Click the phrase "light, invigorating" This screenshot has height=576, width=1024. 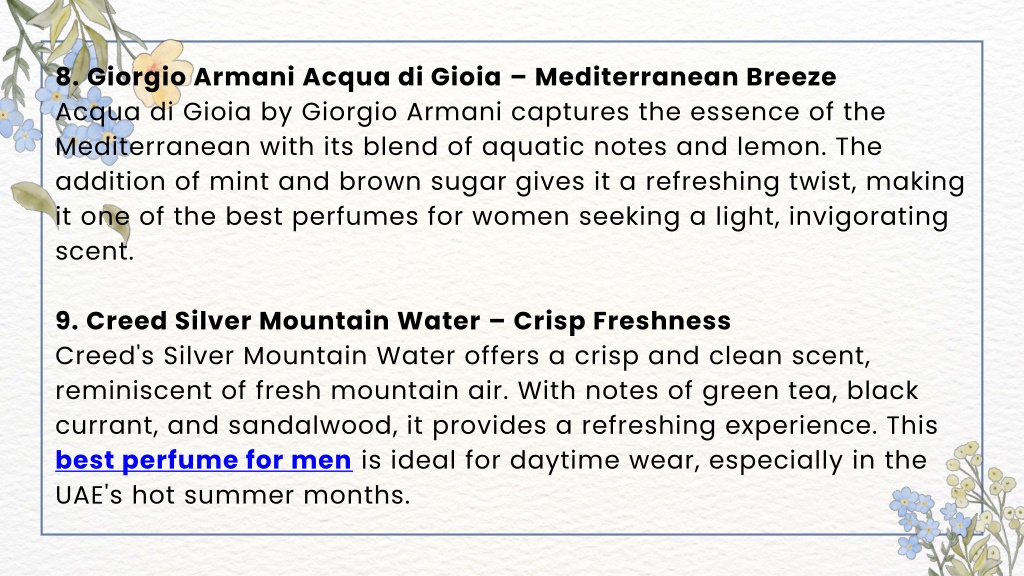pyautogui.click(x=831, y=217)
